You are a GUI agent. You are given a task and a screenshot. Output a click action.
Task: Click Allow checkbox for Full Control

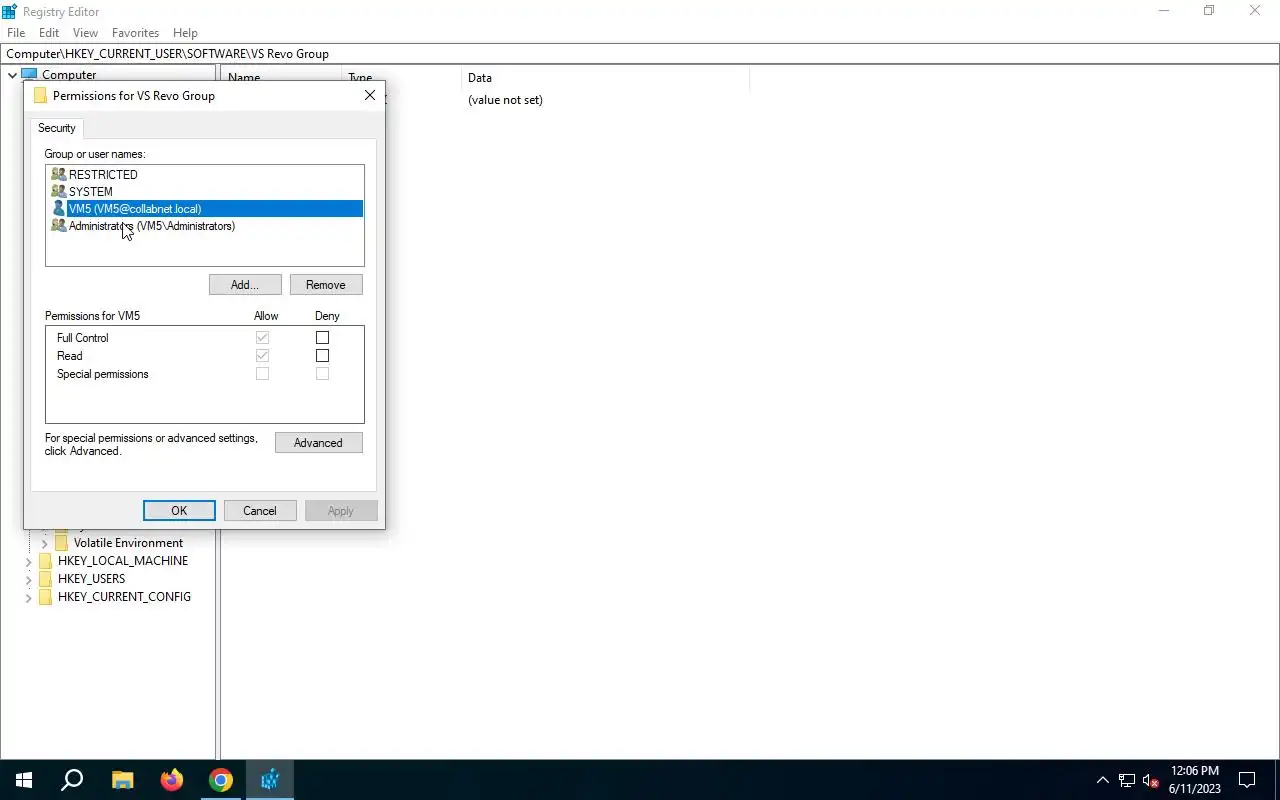[262, 338]
